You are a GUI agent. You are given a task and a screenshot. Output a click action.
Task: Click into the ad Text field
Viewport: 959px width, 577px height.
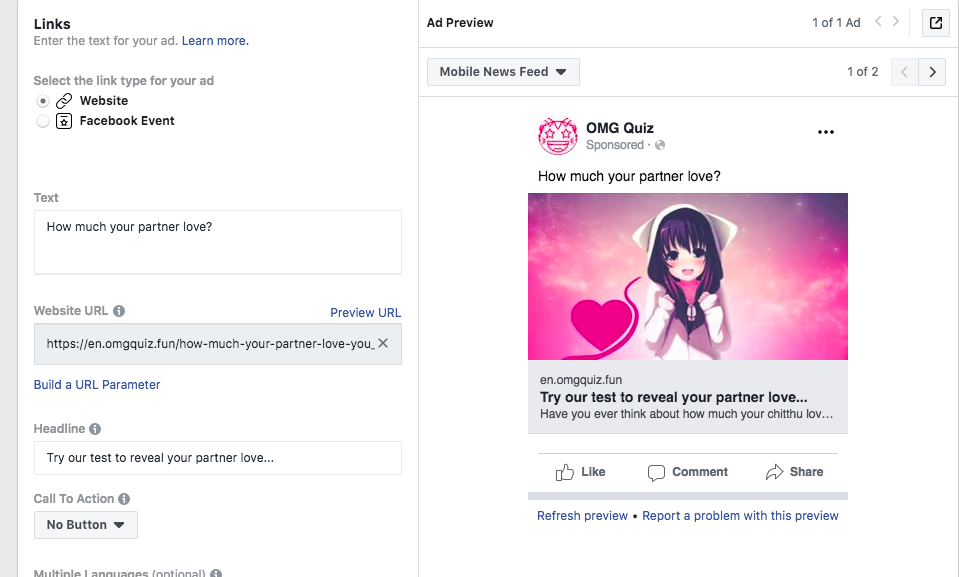tap(218, 242)
